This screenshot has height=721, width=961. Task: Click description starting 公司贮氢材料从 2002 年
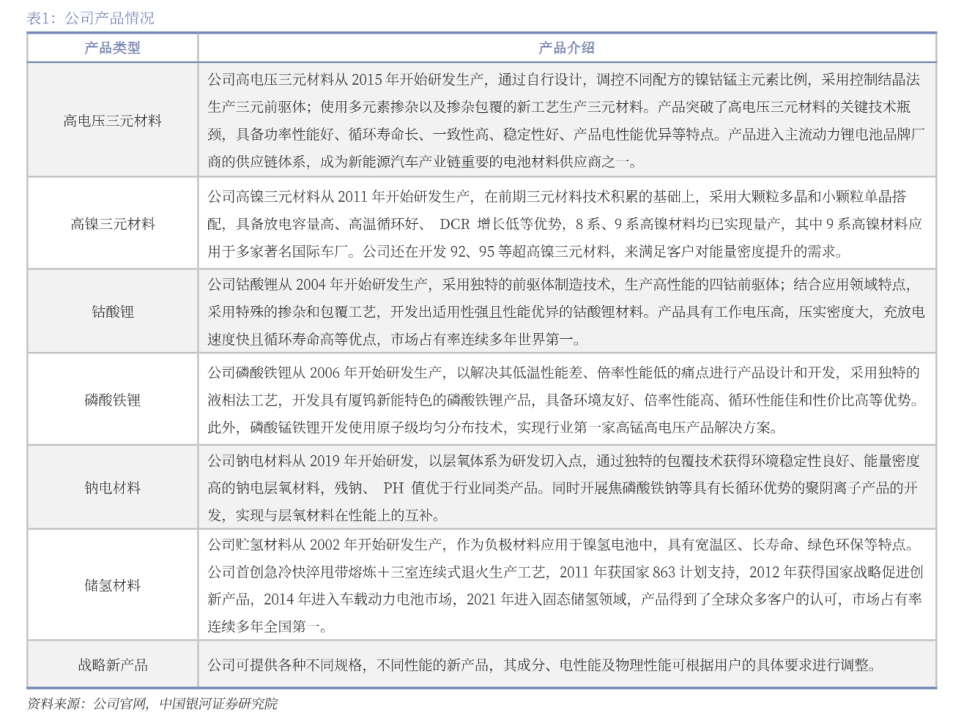pos(565,585)
